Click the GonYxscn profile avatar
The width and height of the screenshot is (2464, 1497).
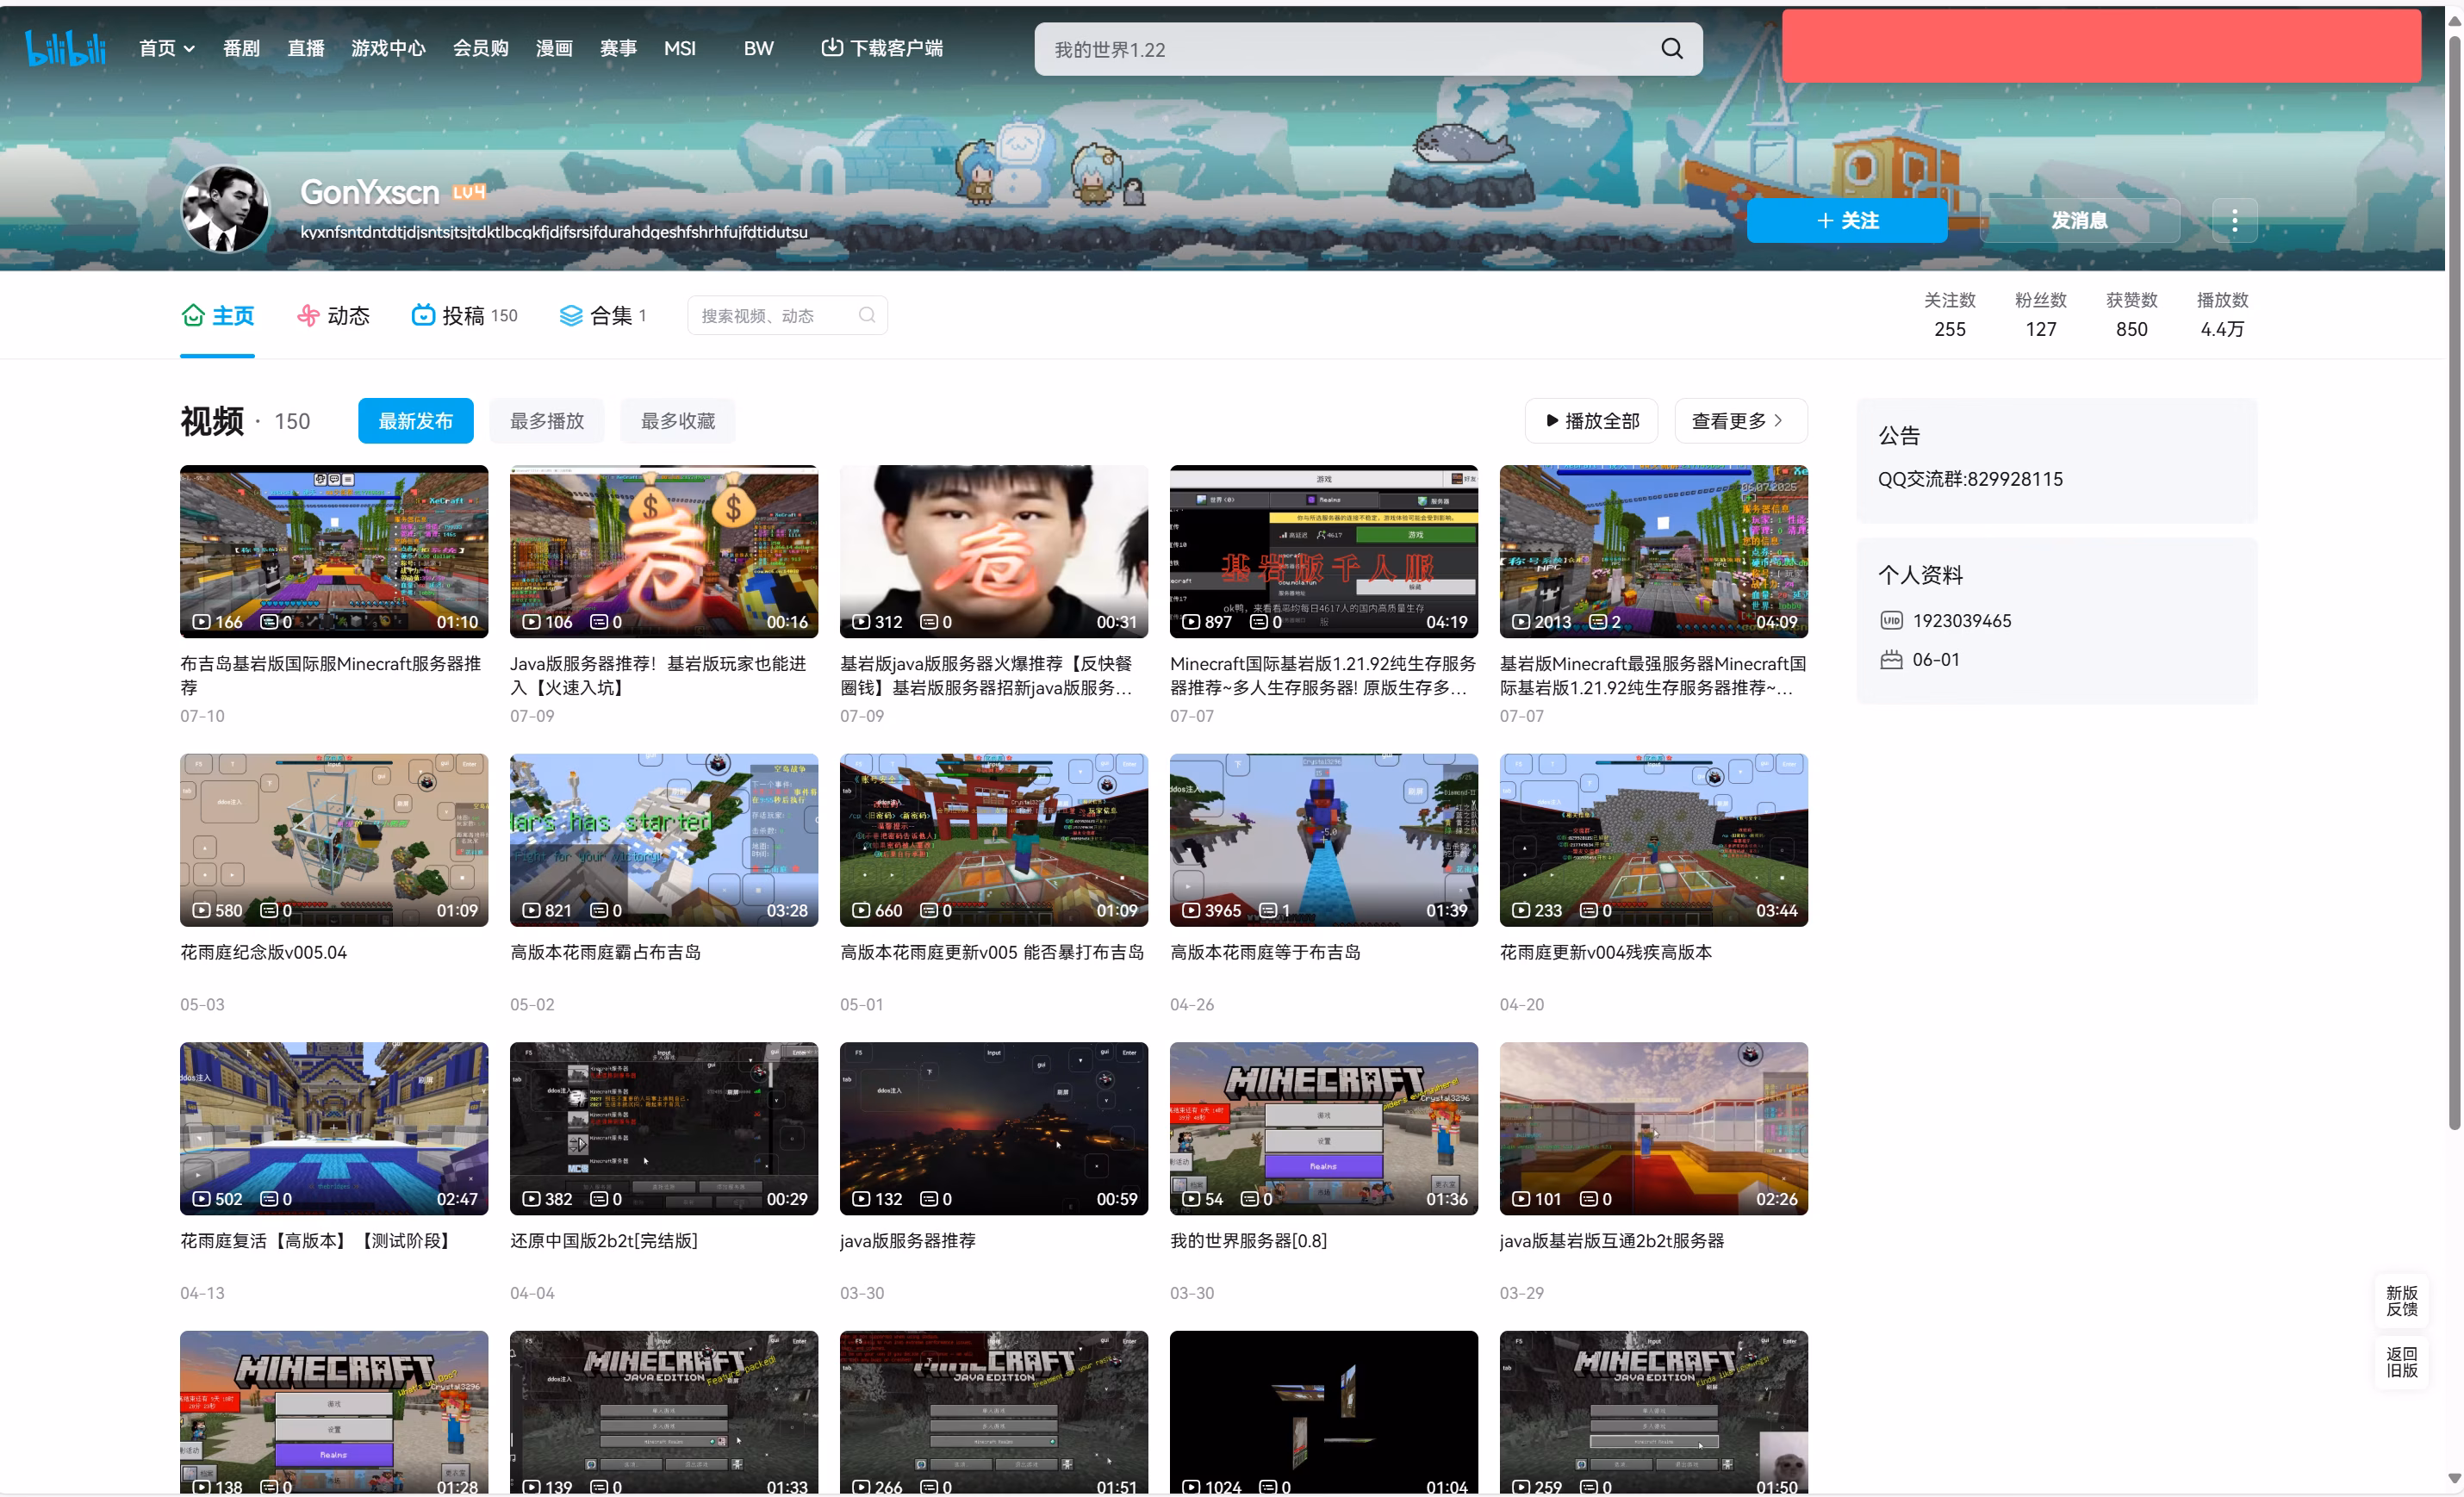coord(224,209)
